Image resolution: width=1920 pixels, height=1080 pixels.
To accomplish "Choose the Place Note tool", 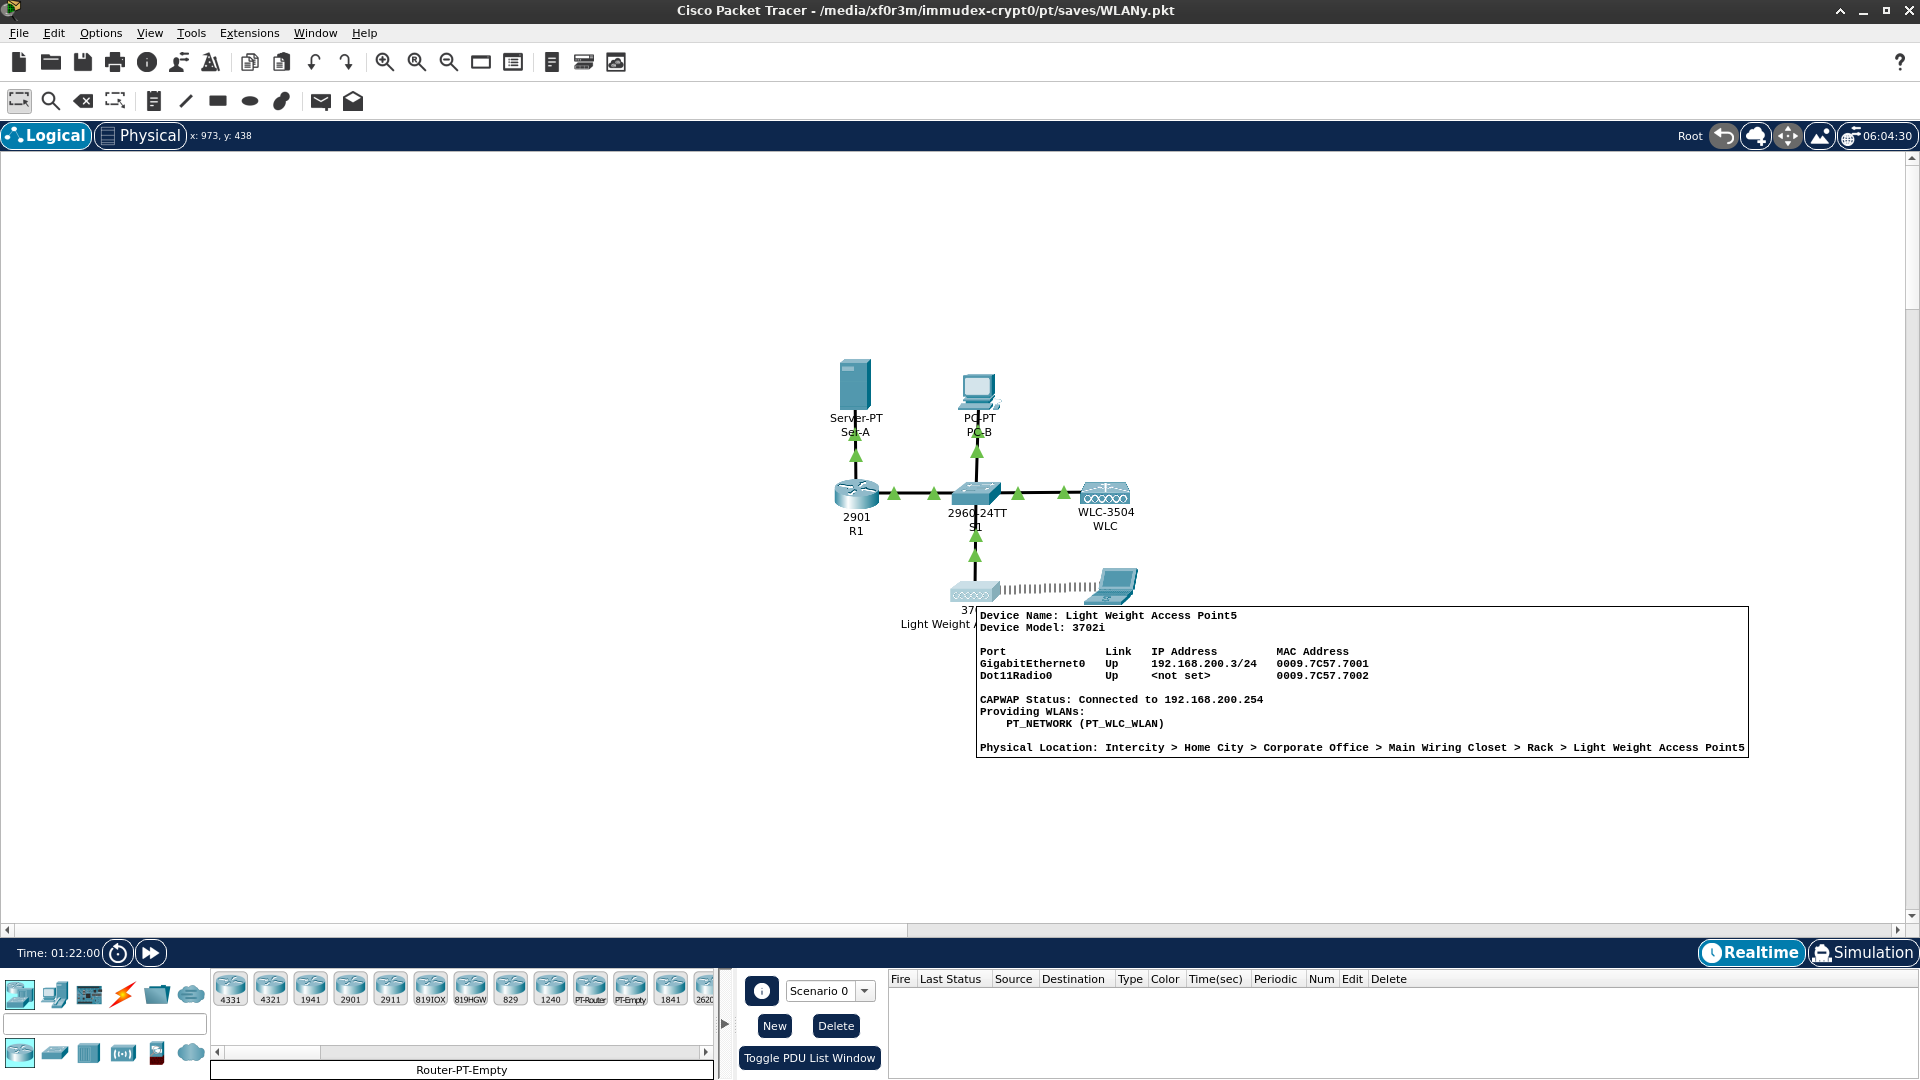I will click(153, 101).
